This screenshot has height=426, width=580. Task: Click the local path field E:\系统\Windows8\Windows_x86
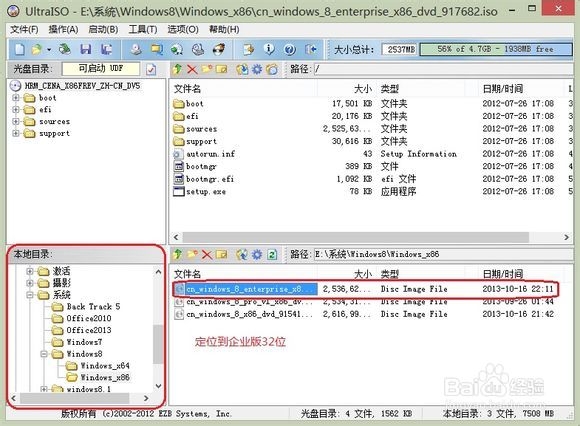coord(443,254)
